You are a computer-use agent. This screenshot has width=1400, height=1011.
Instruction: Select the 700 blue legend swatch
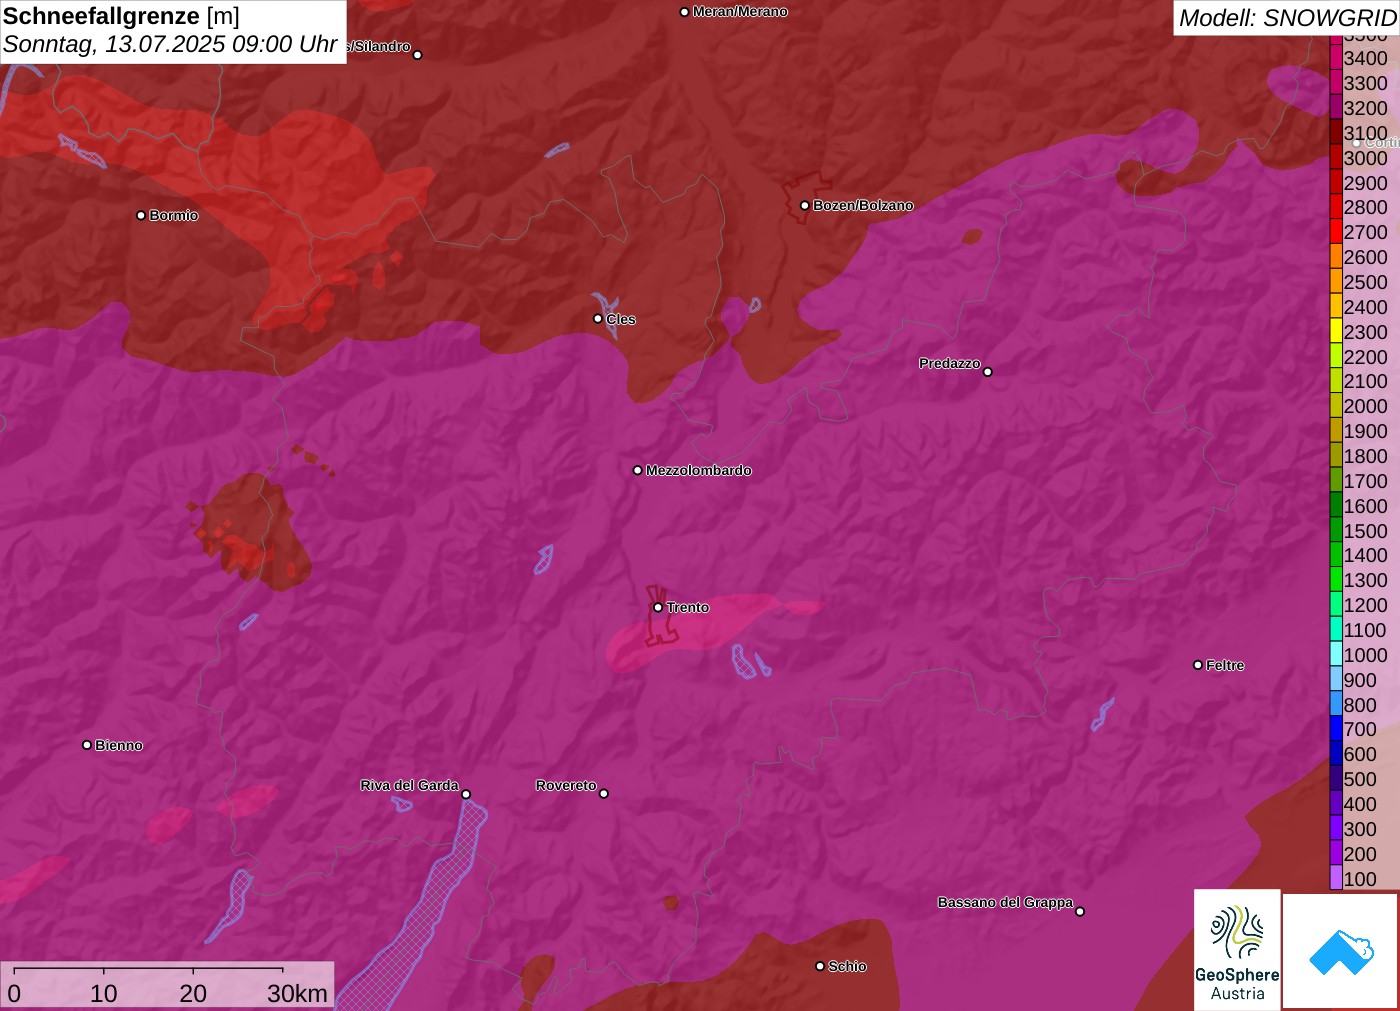1336,729
